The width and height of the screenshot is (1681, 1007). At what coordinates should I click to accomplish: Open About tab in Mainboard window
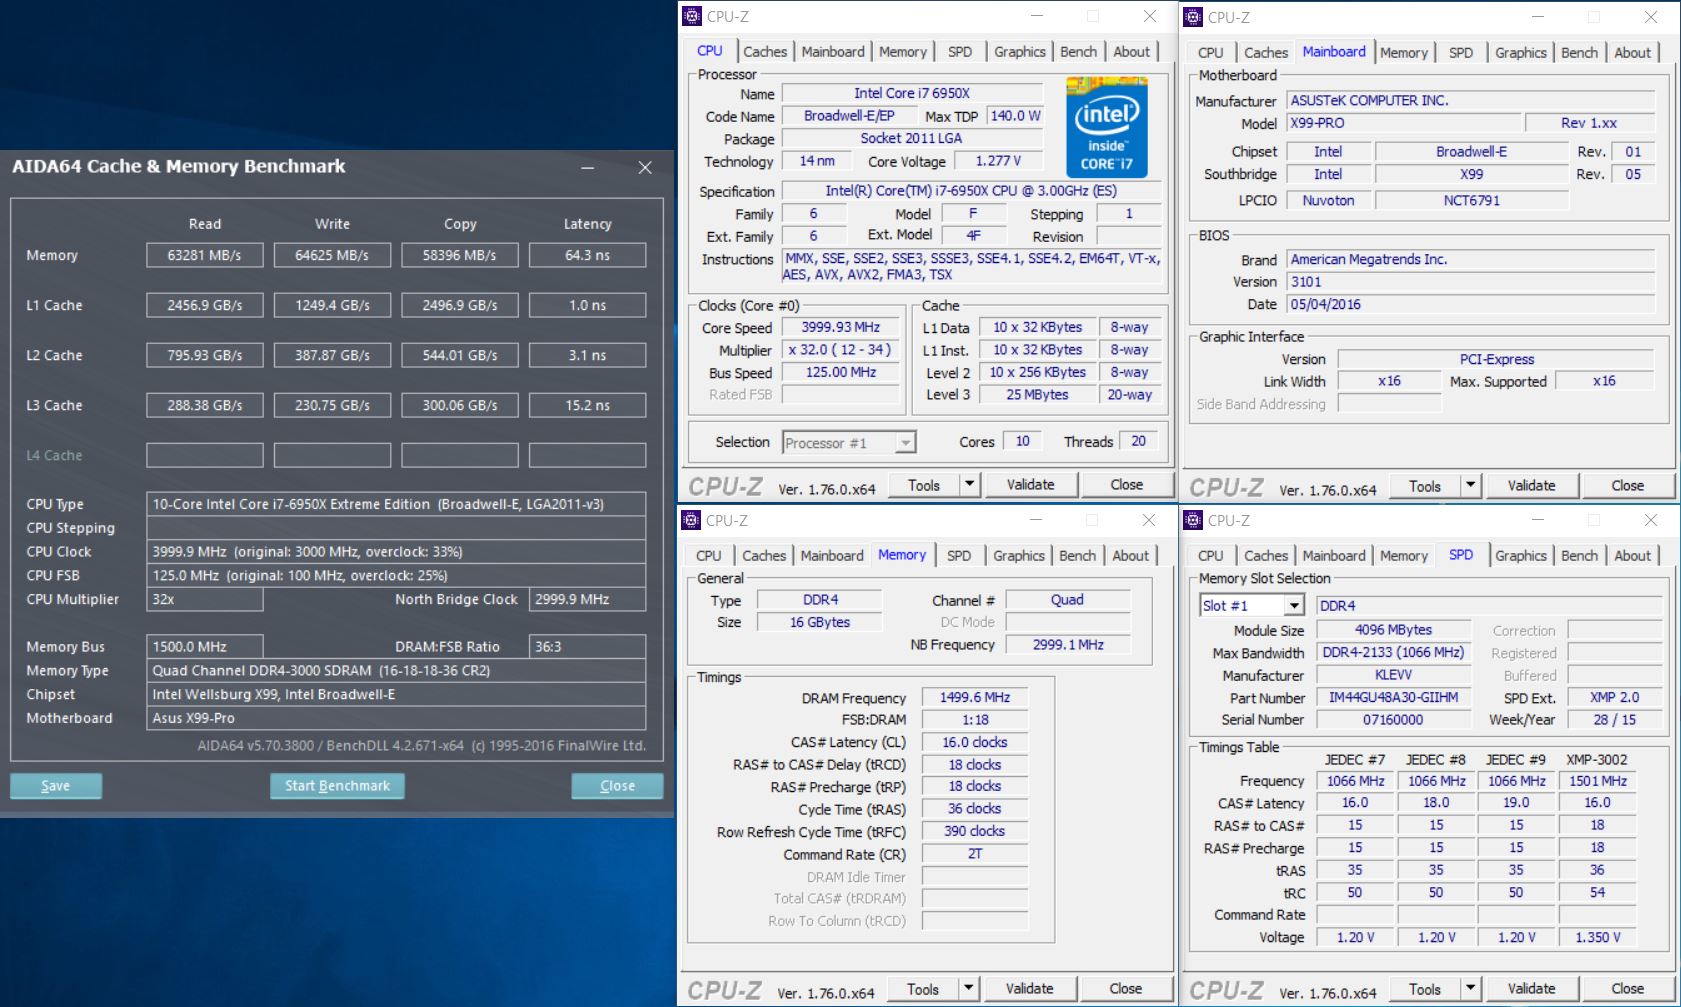1632,53
